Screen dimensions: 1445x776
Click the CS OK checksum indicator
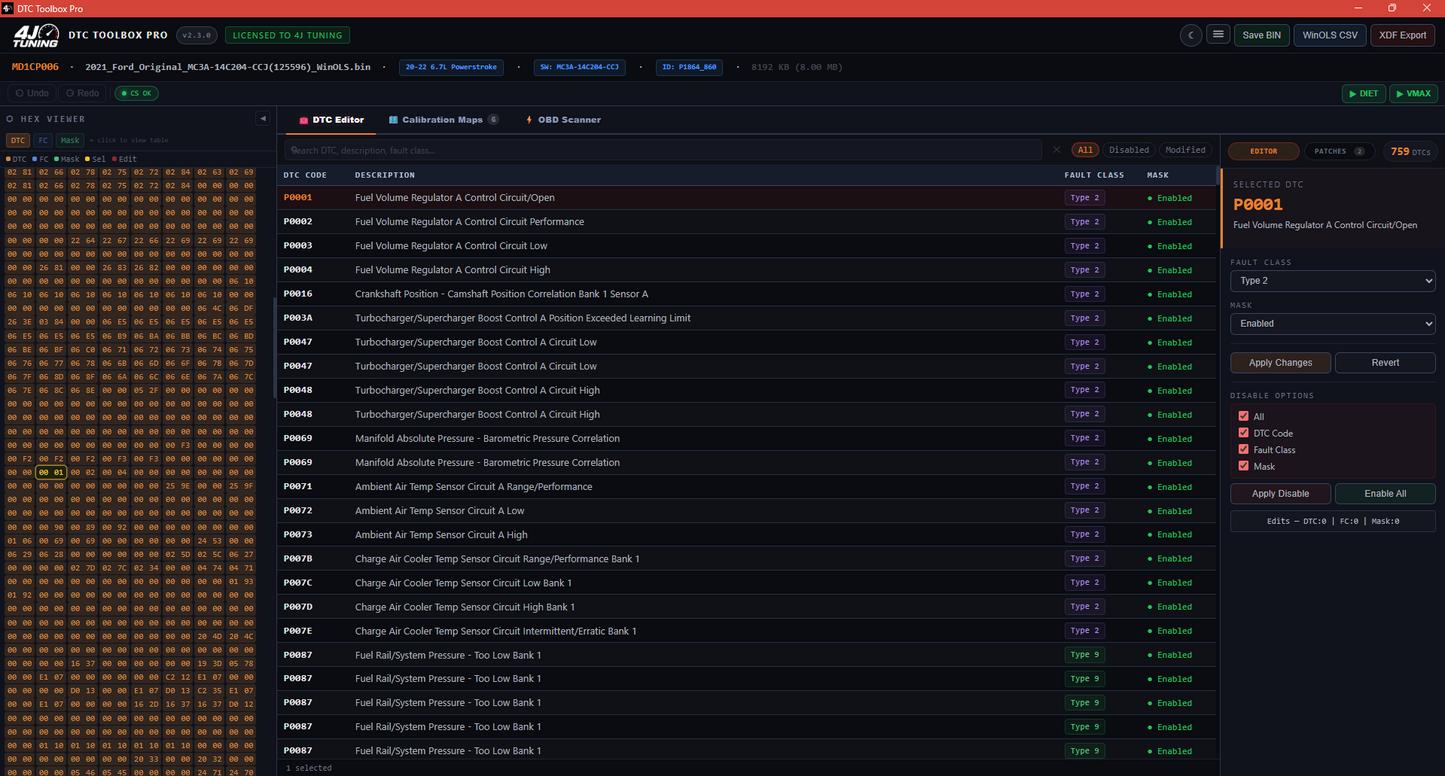[136, 93]
